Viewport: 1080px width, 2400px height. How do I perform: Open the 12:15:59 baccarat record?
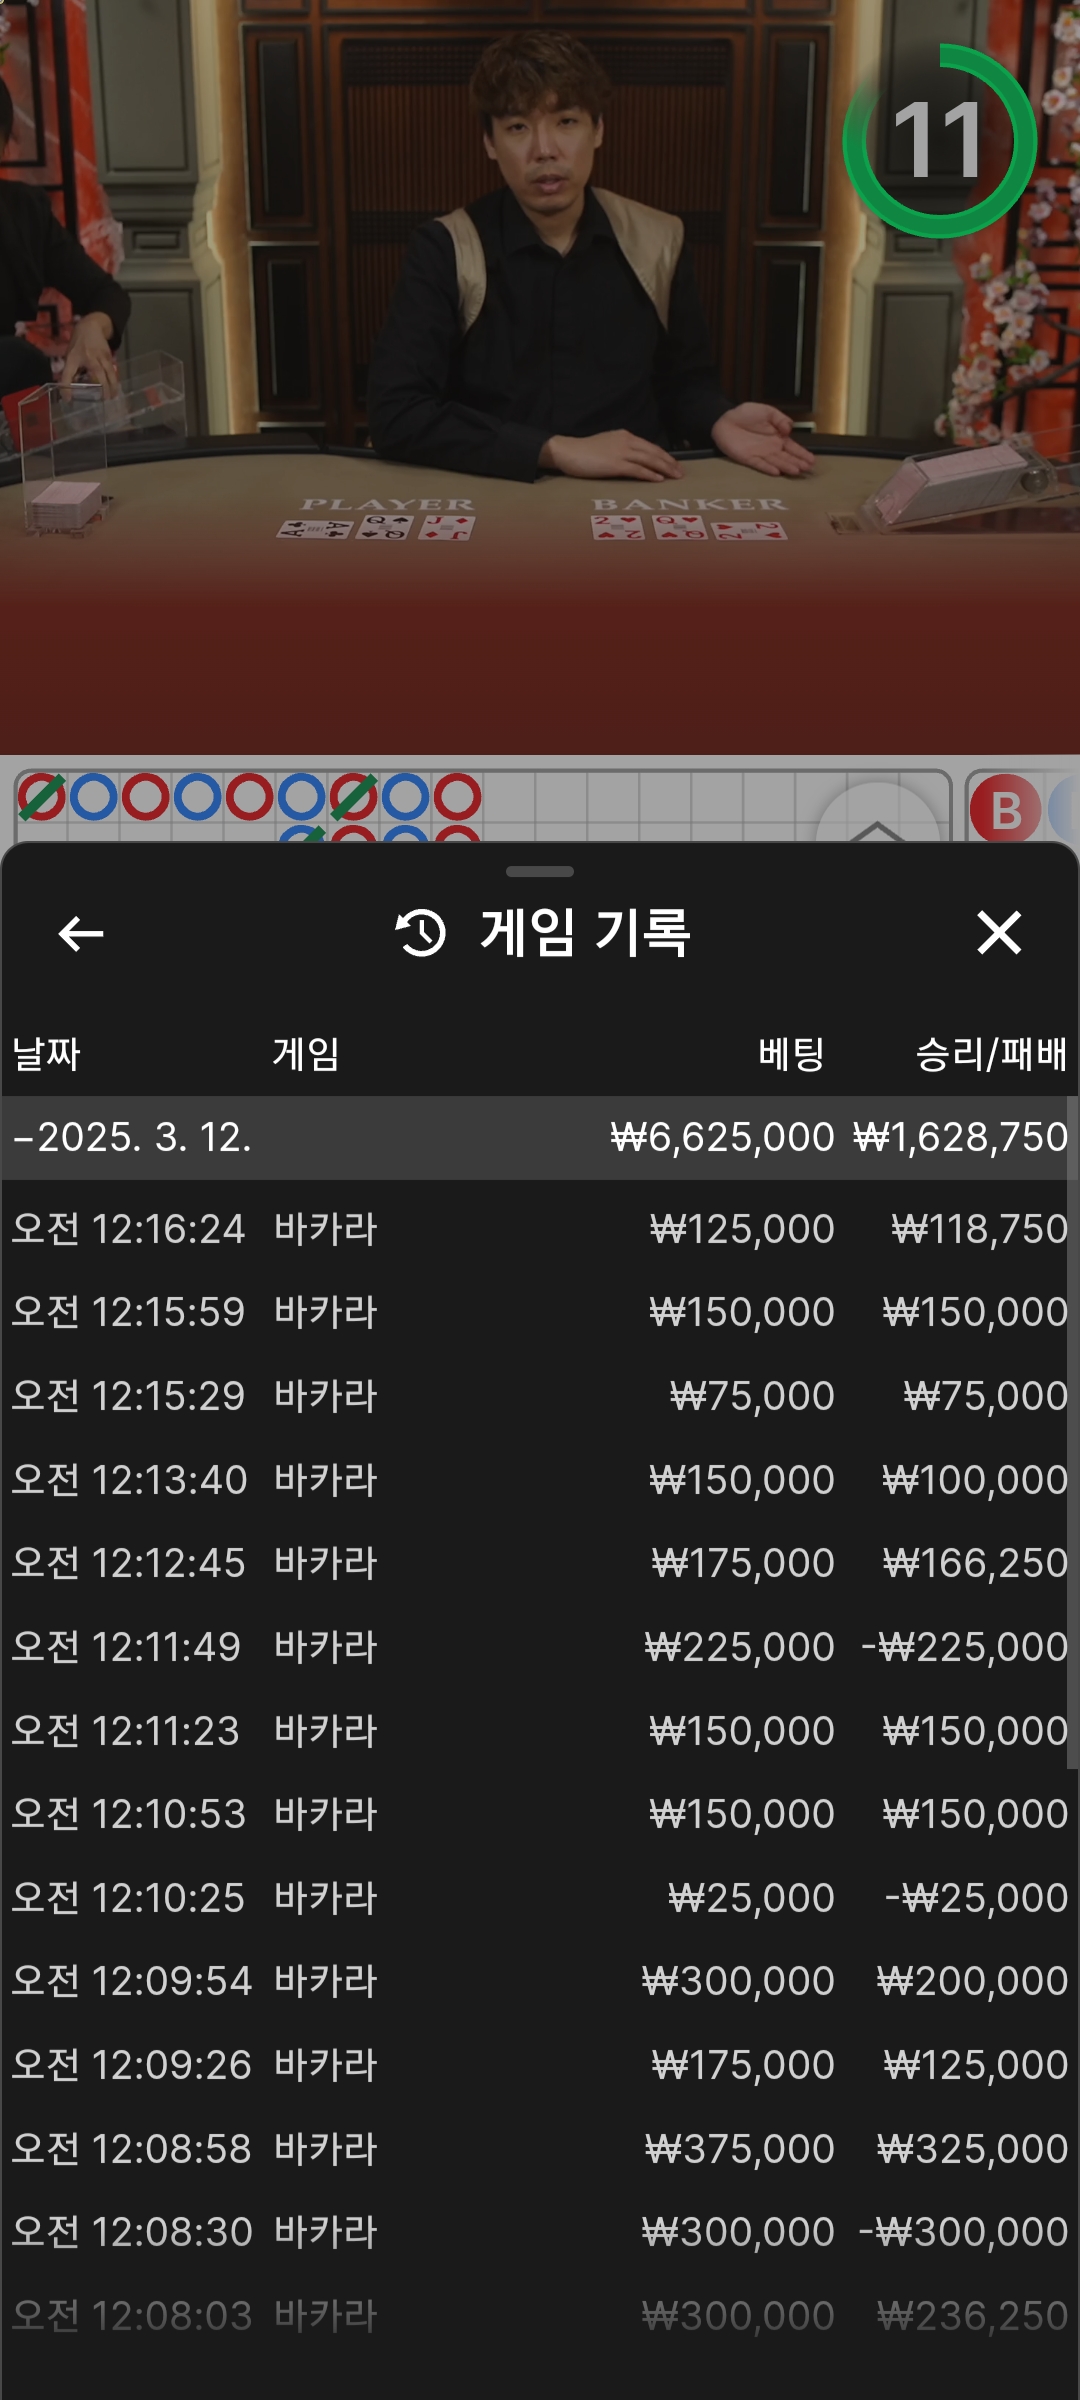540,1312
